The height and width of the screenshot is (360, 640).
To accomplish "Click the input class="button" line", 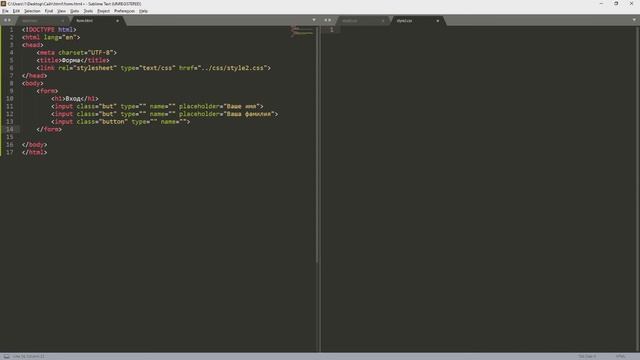I will click(x=120, y=122).
